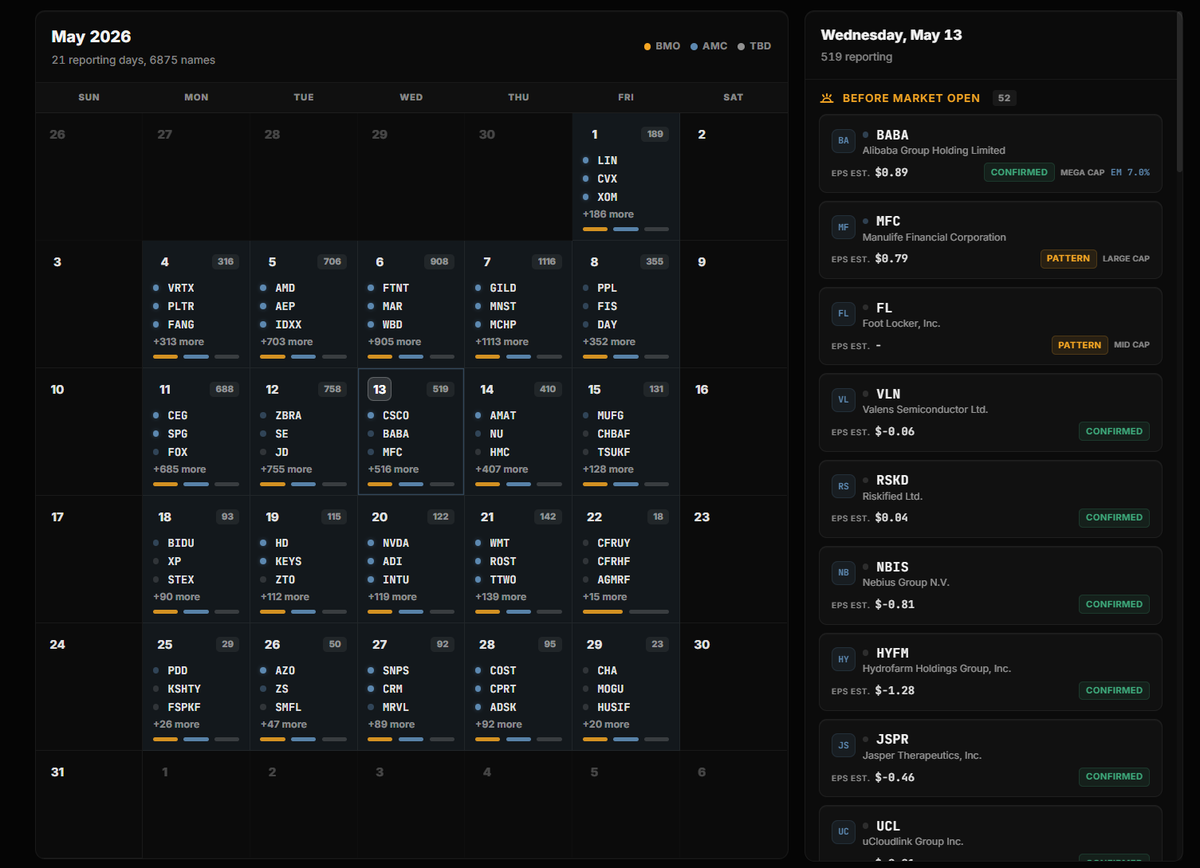Expand +47 more on May 26
1200x868 pixels.
(x=283, y=724)
